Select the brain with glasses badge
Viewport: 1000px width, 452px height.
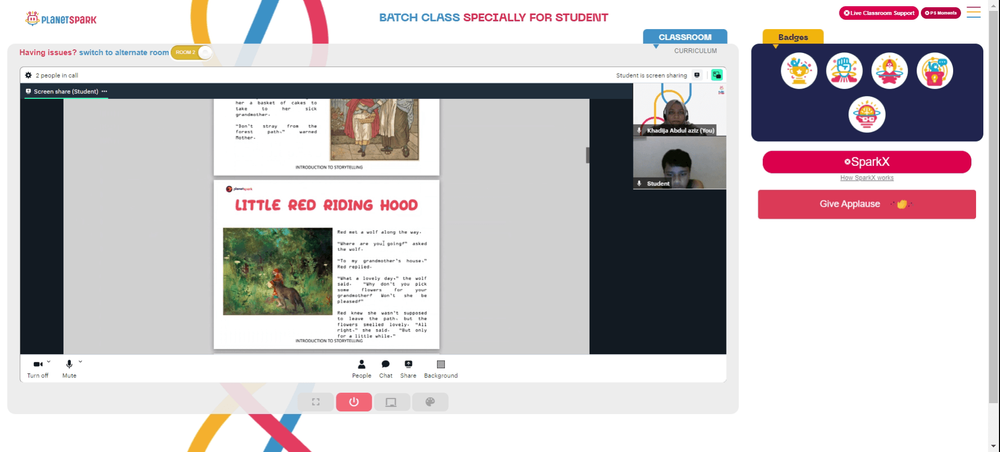pos(867,115)
